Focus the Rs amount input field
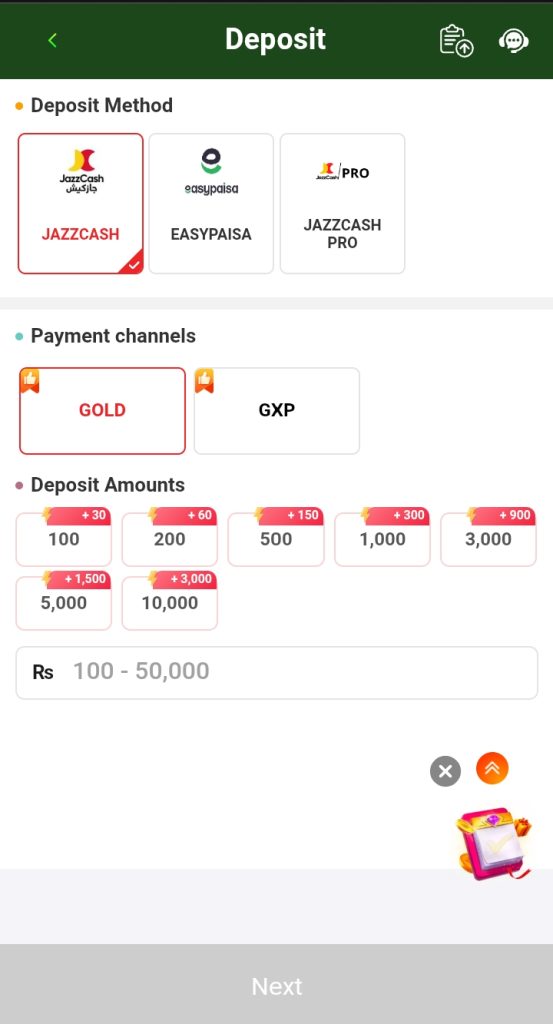 pos(277,673)
